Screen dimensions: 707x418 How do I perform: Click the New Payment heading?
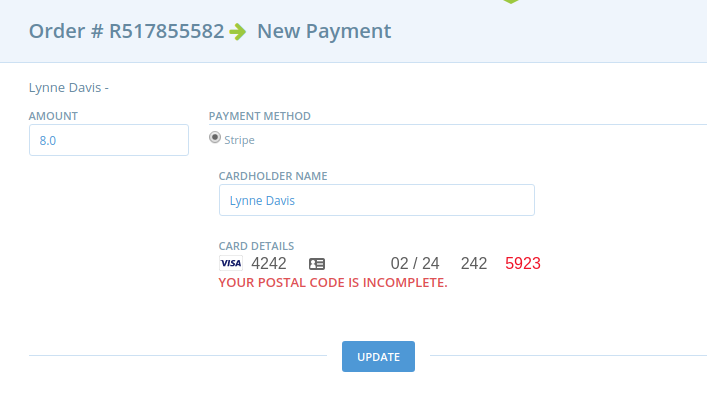pos(324,31)
